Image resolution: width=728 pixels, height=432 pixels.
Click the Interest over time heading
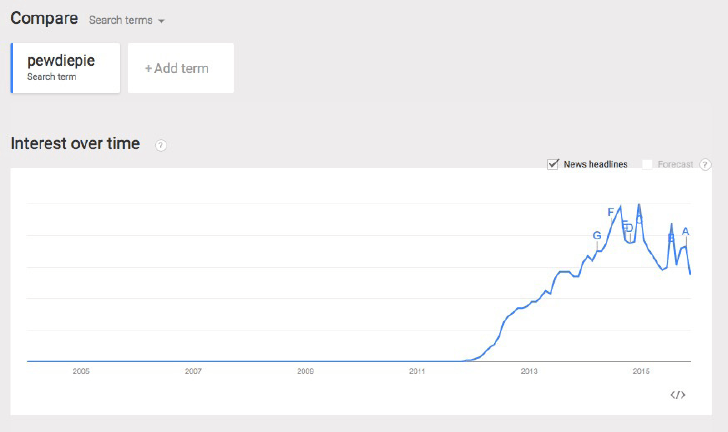click(75, 144)
